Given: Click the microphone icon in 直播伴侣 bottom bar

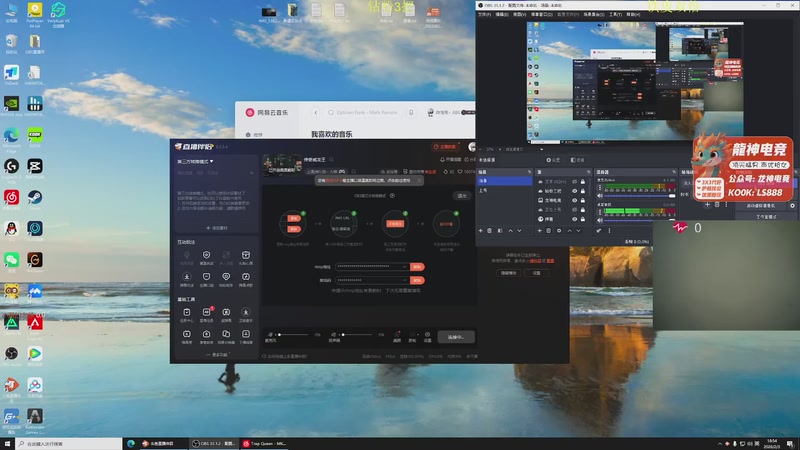Looking at the screenshot, I should click(270, 335).
